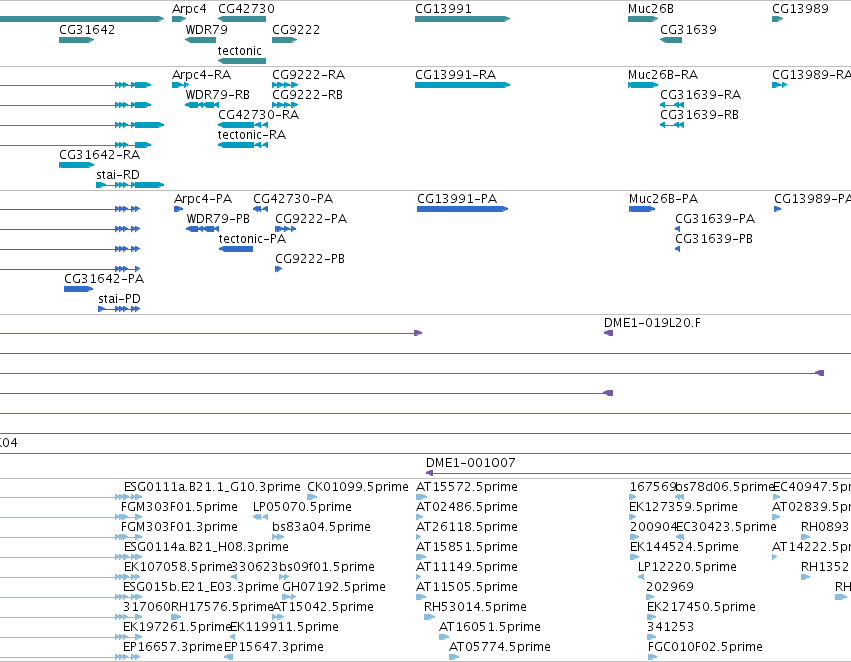Select the CG13991 gene bar
Viewport: 851px width, 662px height.
point(462,19)
